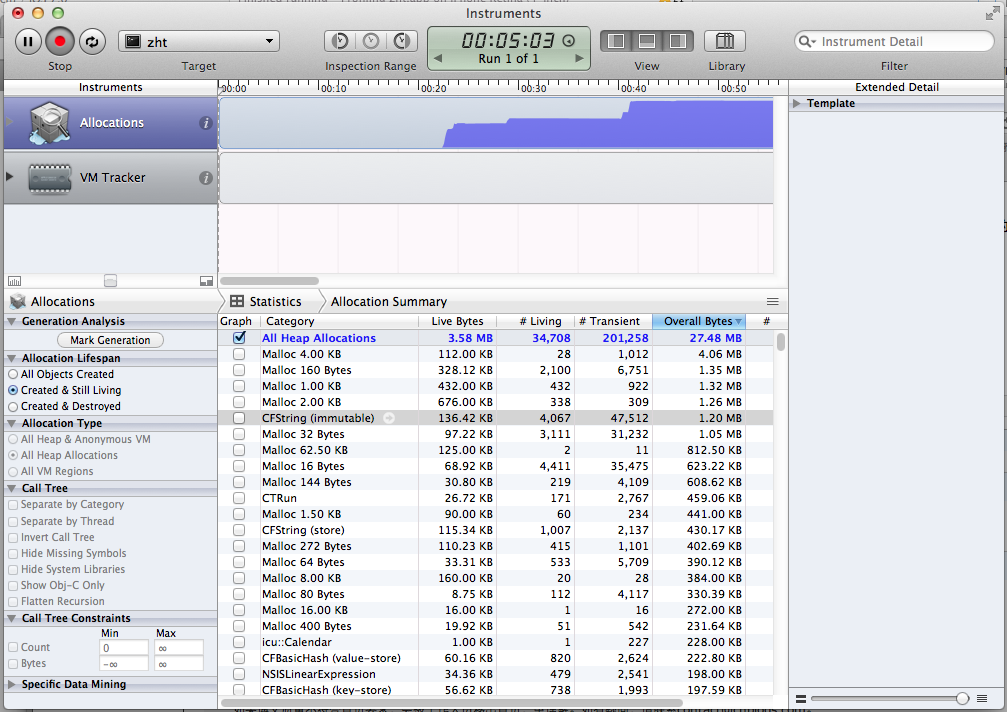Go to the next run with the right arrow

coord(579,58)
